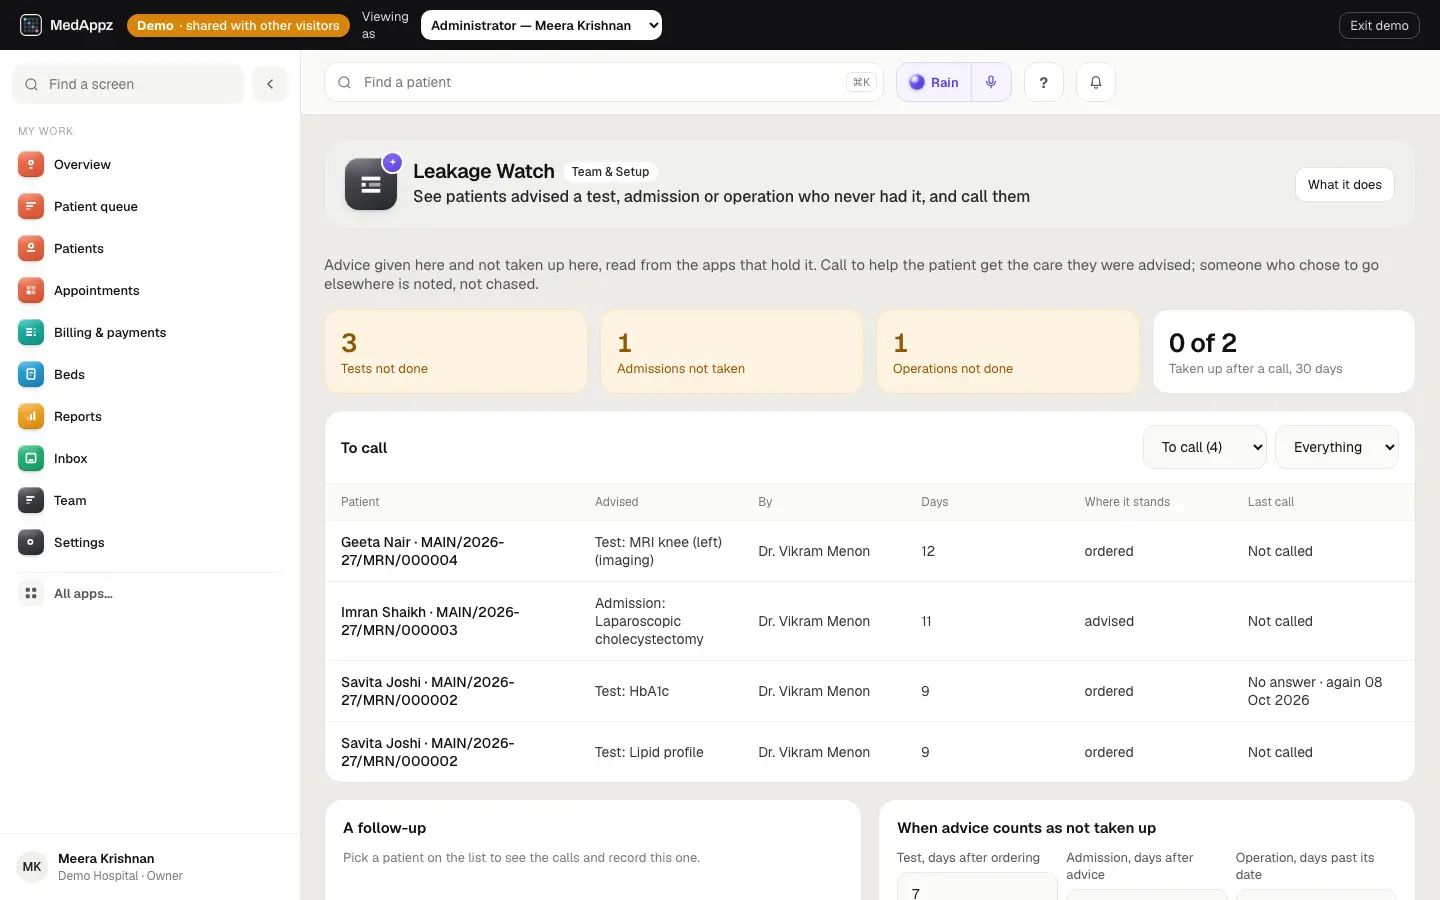Image resolution: width=1440 pixels, height=900 pixels.
Task: Click the Find a screen search field
Action: pos(128,84)
